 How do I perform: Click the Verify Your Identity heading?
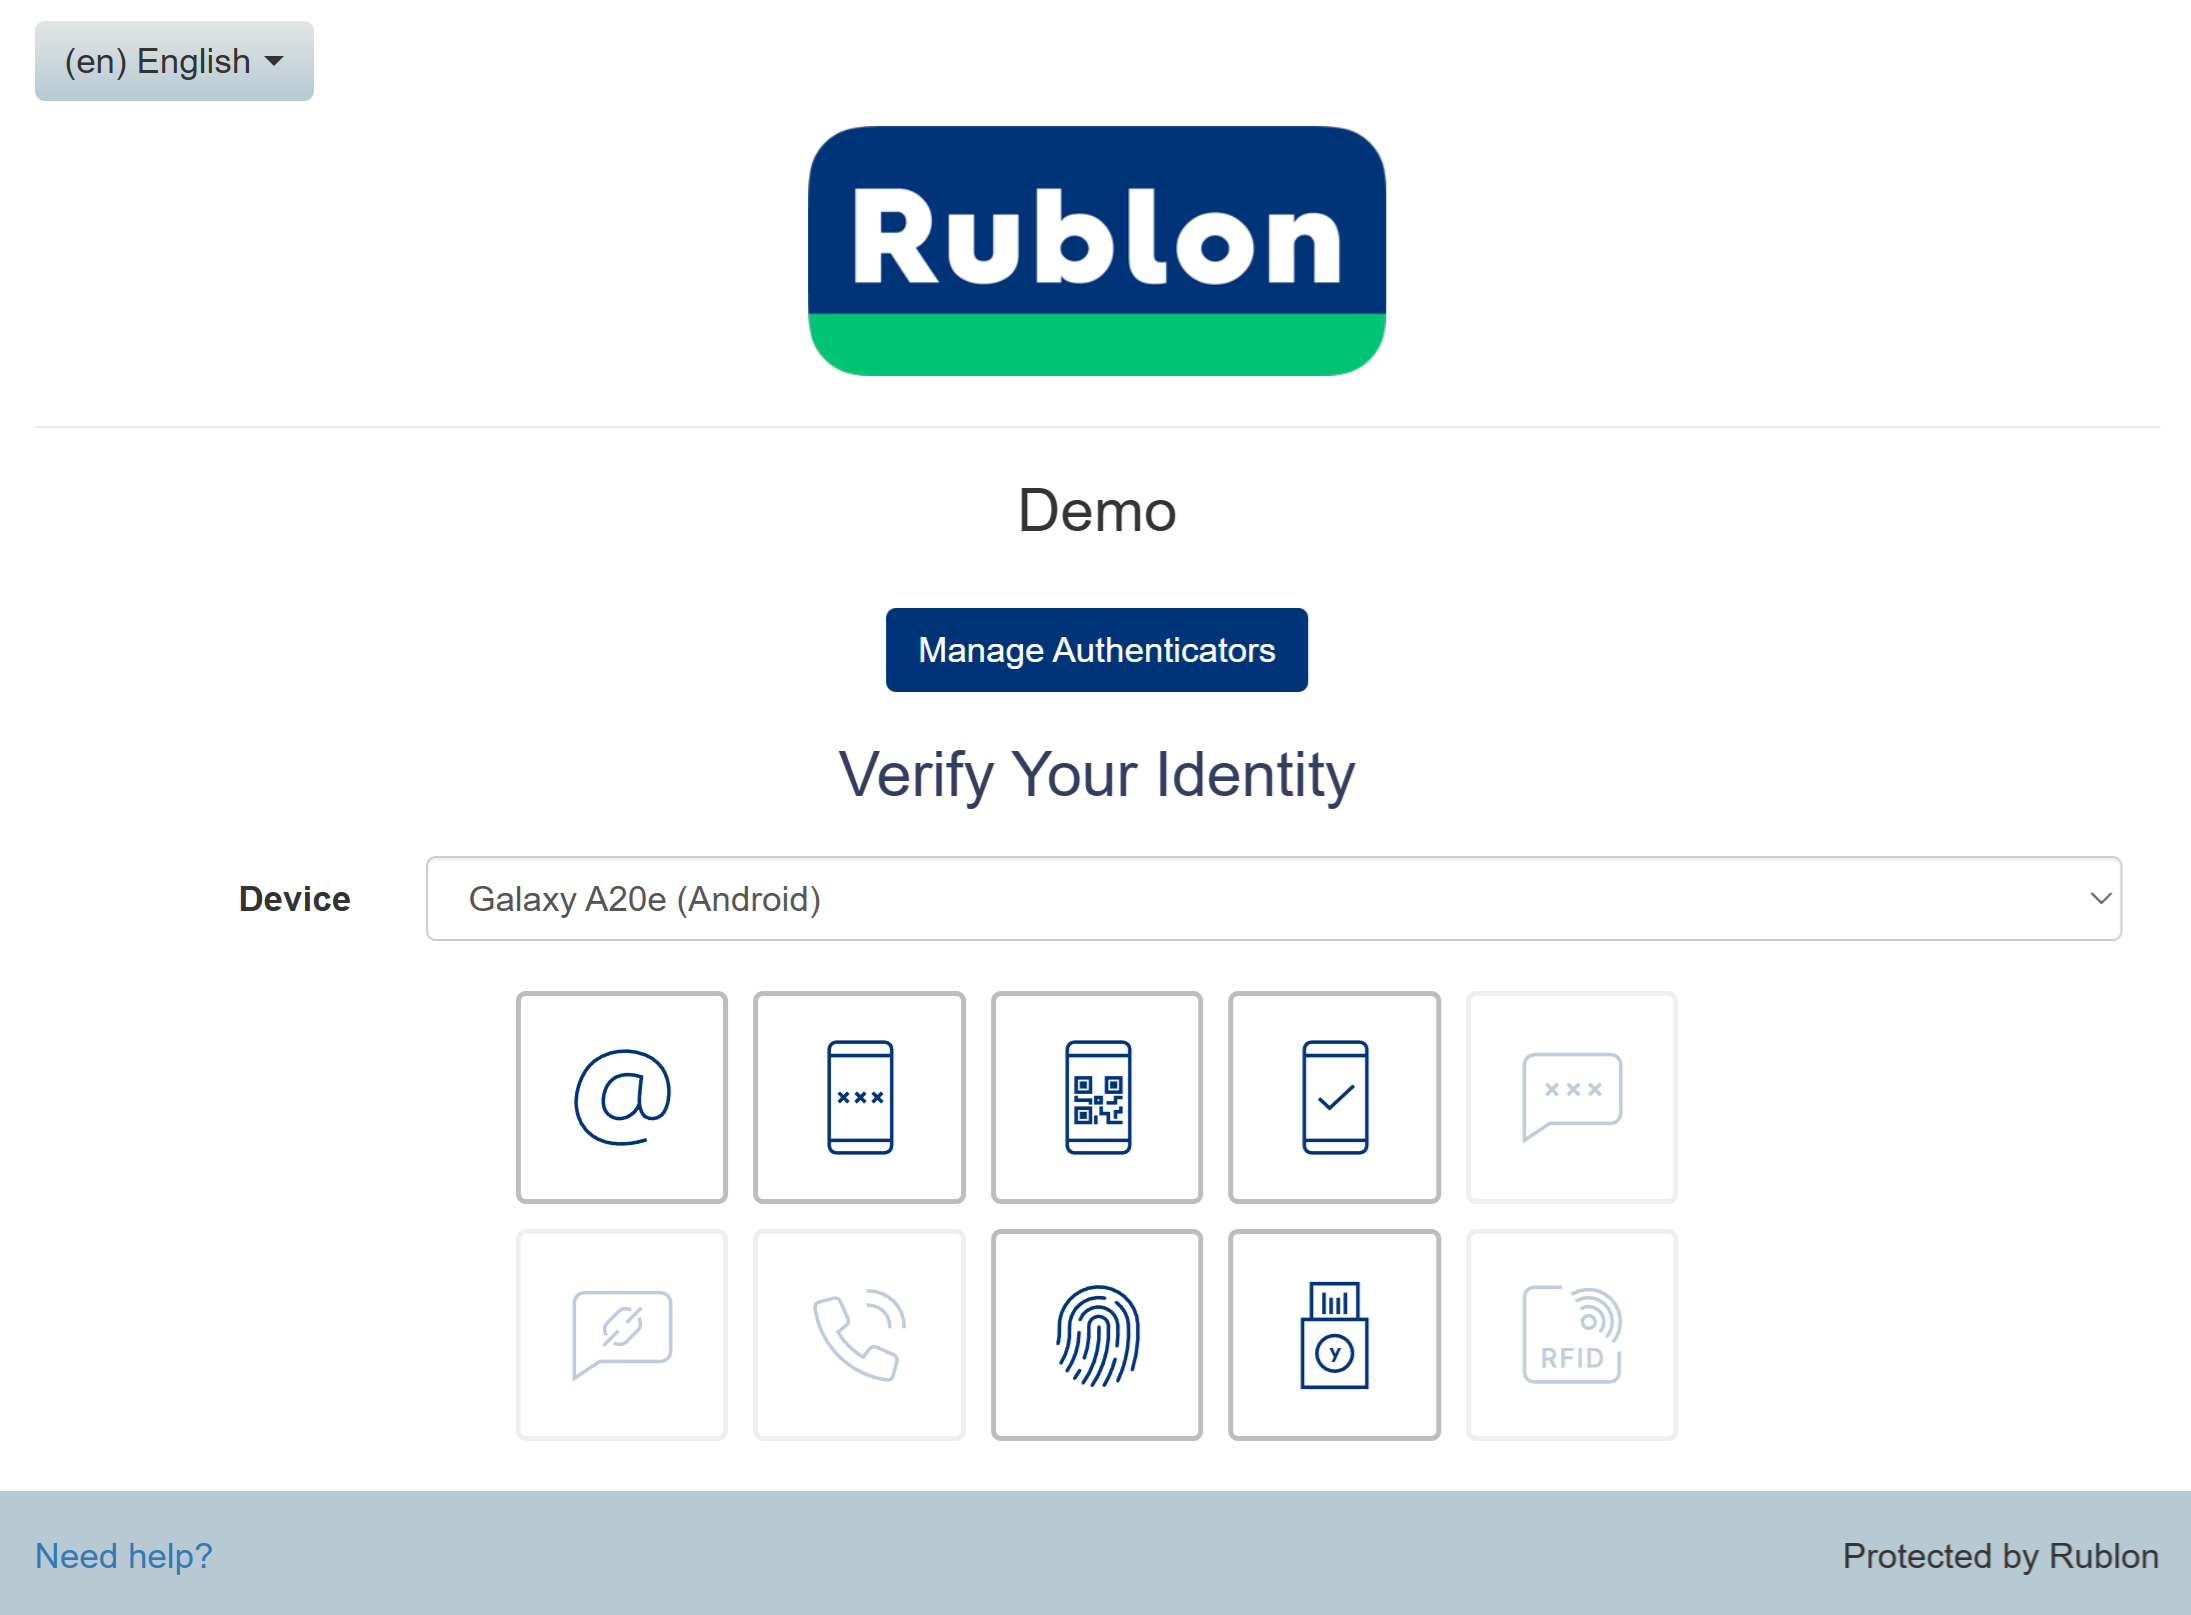pos(1096,775)
